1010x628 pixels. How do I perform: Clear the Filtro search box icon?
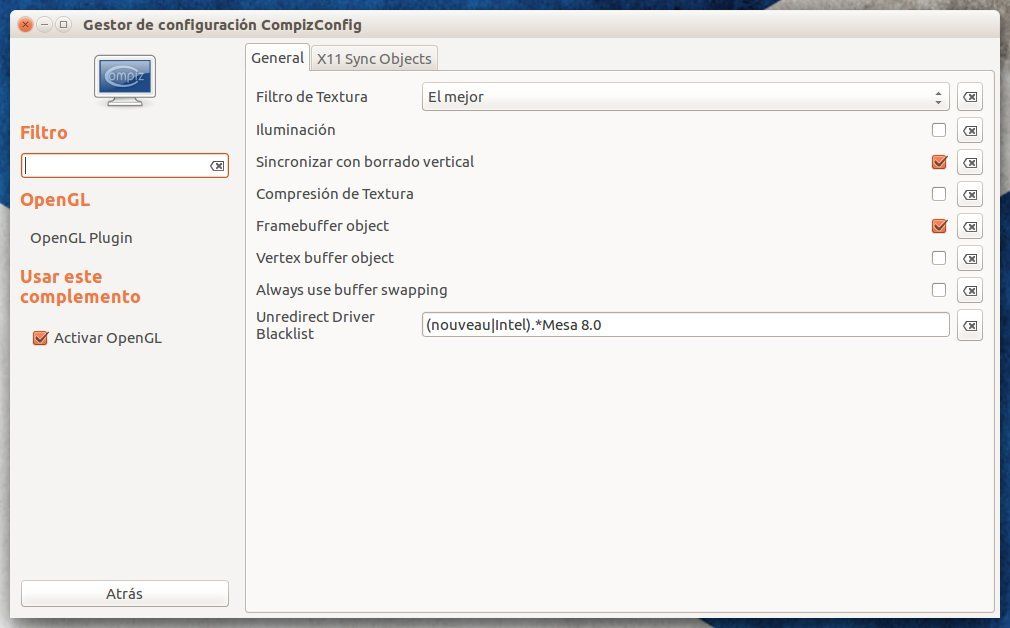[217, 166]
